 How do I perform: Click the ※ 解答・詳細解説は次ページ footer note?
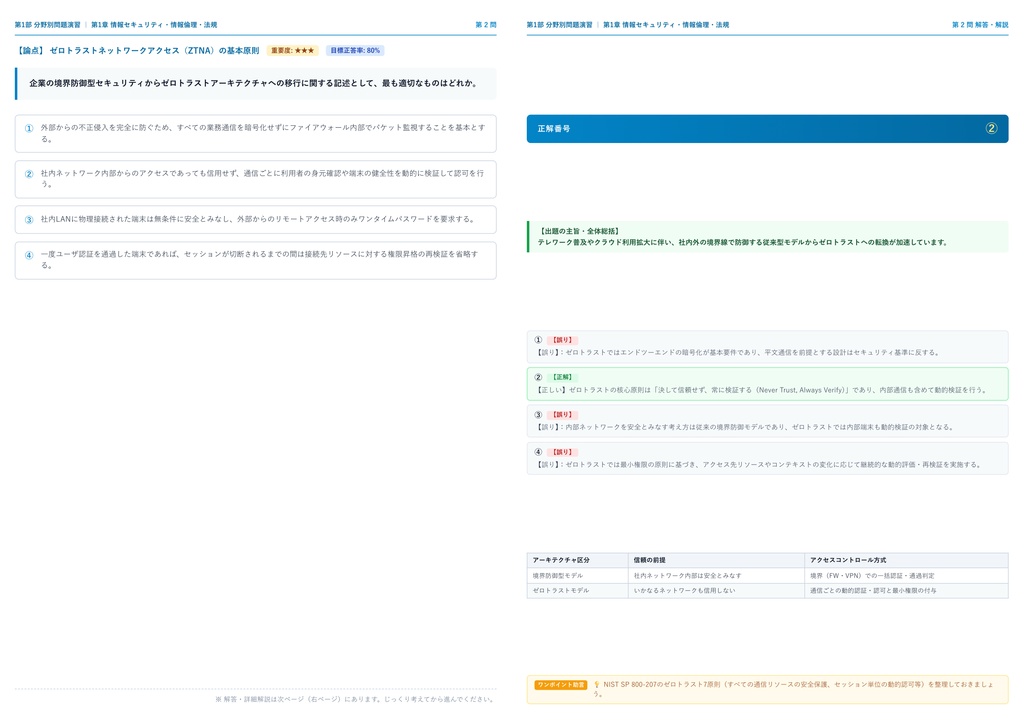(x=354, y=699)
